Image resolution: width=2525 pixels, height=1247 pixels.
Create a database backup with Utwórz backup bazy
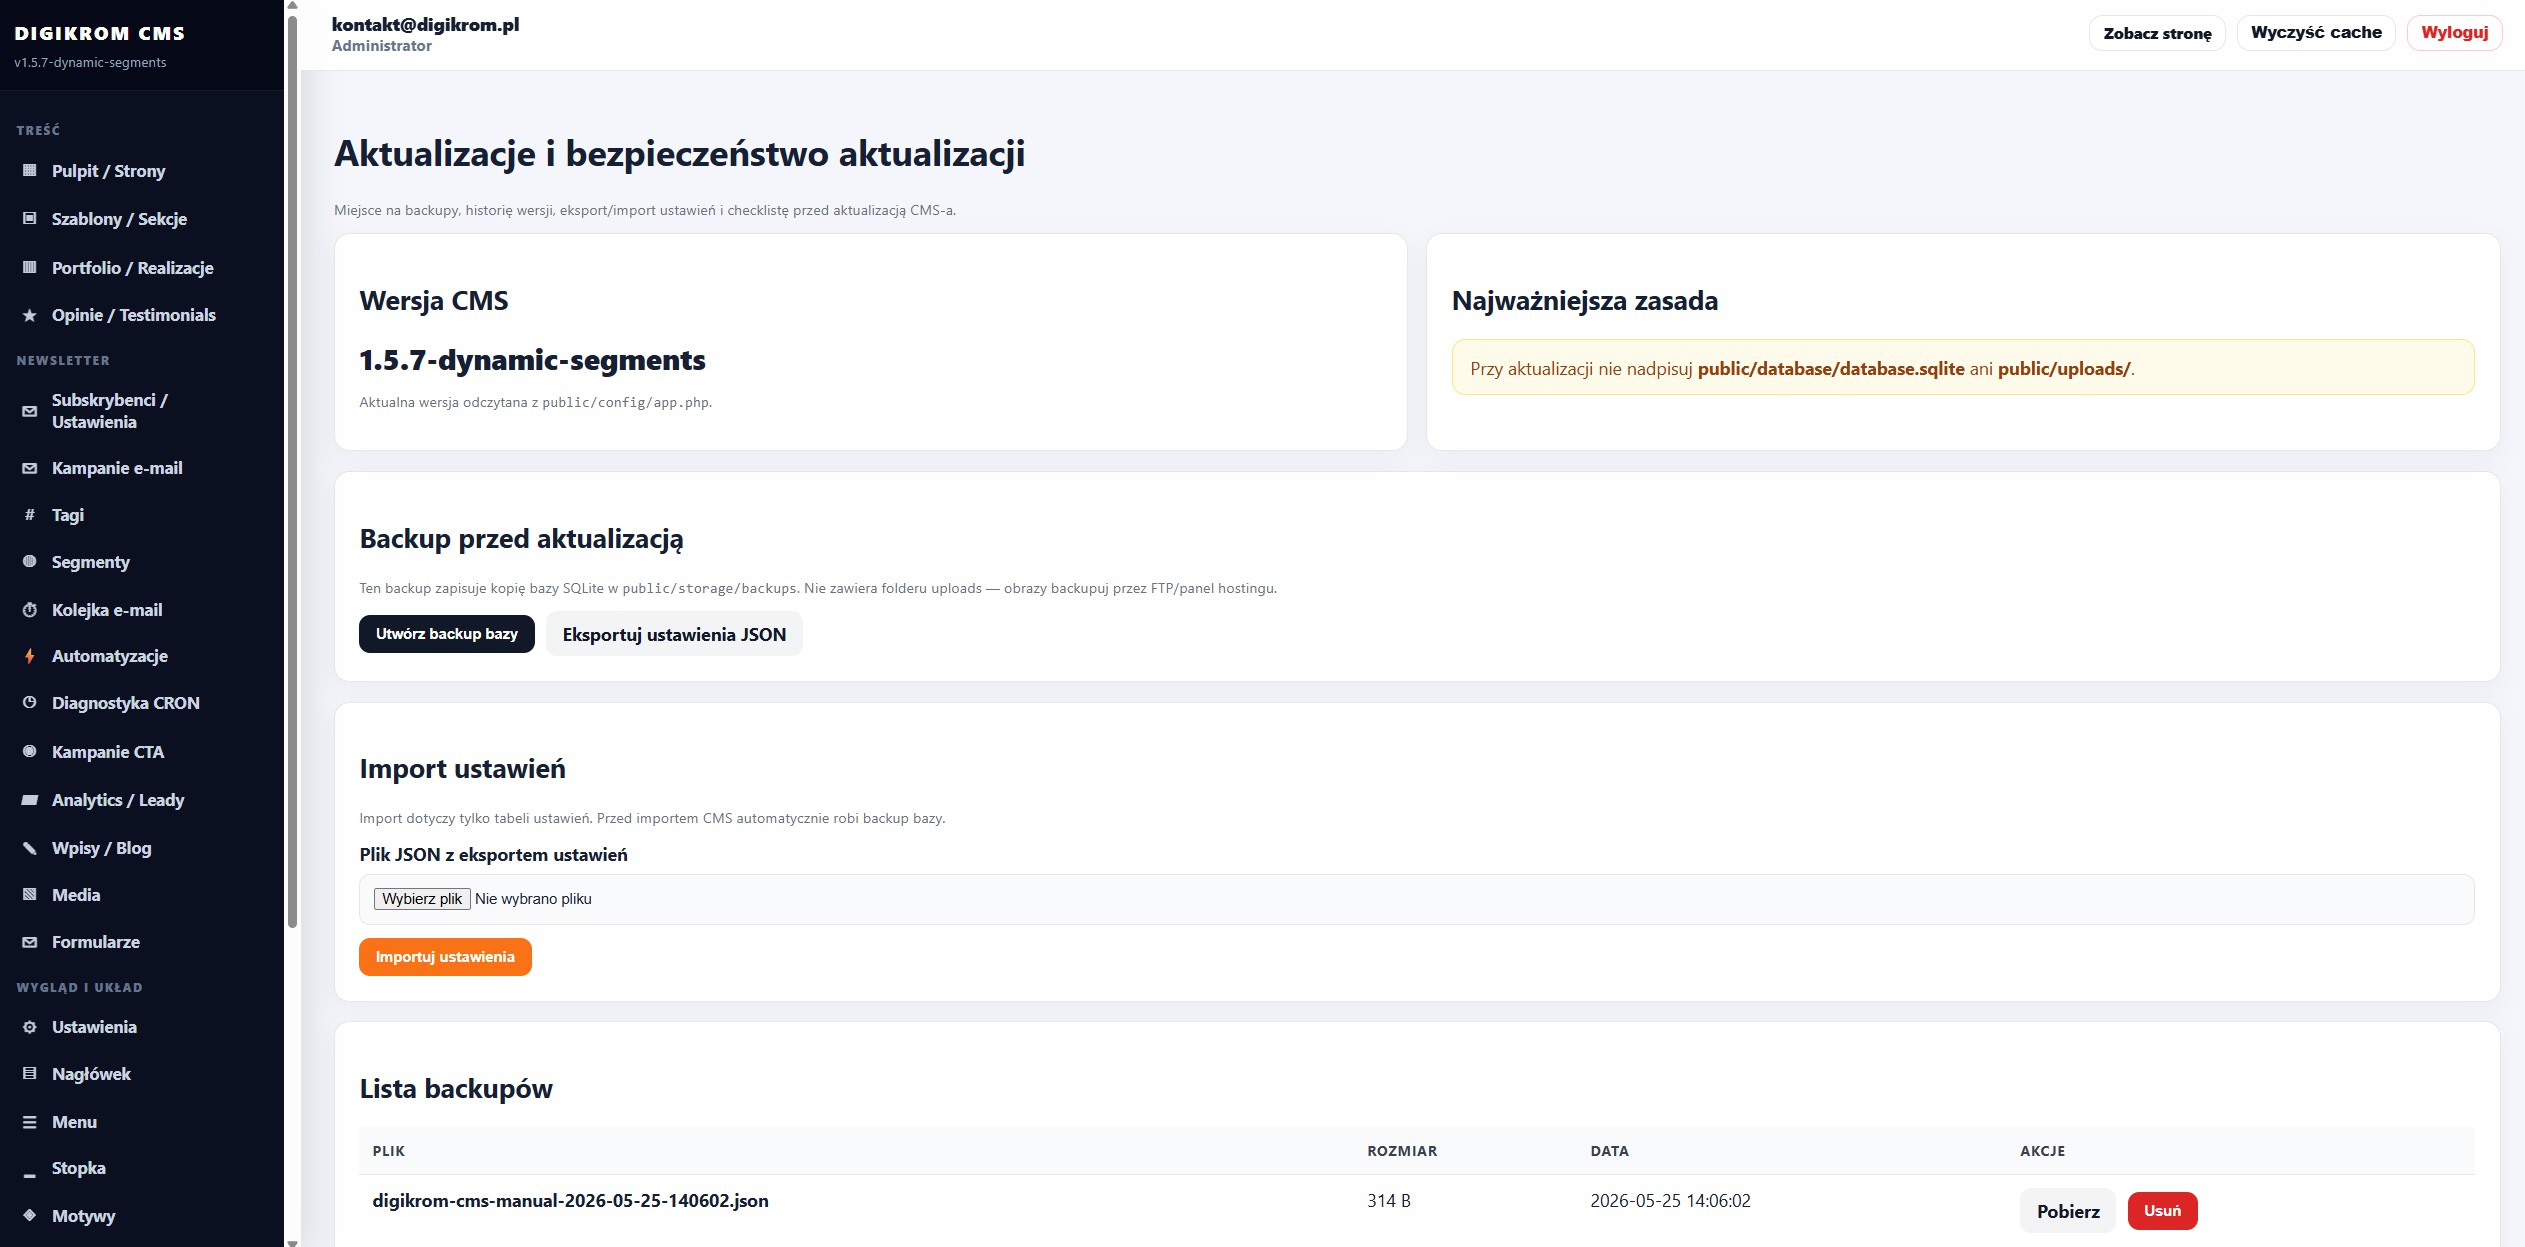point(446,634)
